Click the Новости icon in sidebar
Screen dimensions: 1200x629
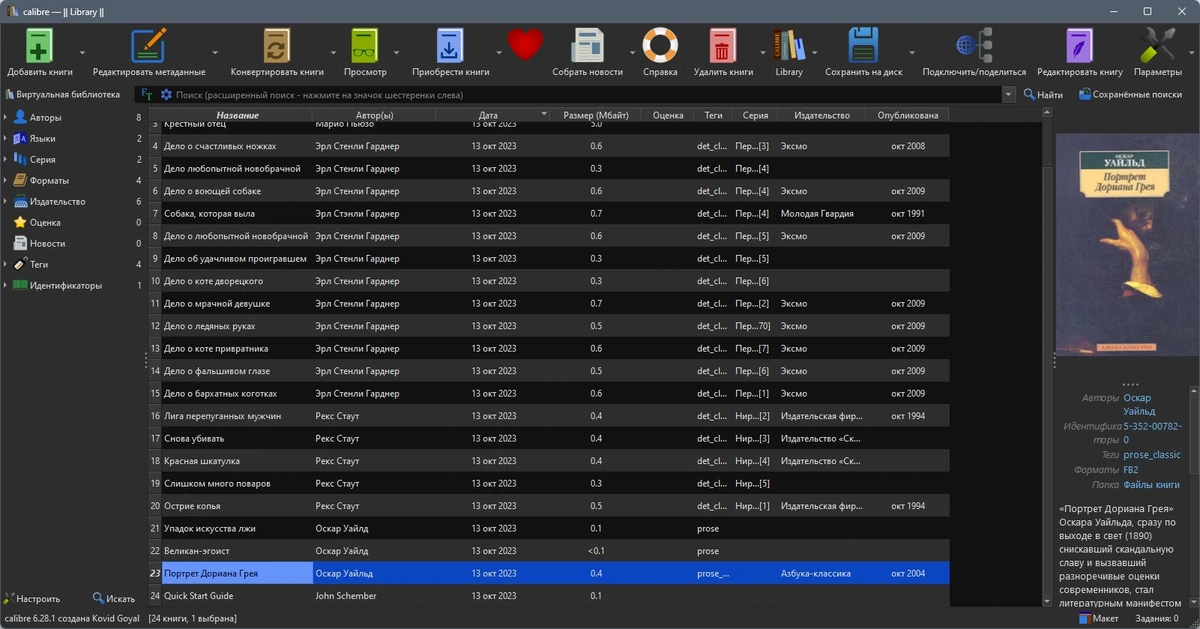click(20, 243)
